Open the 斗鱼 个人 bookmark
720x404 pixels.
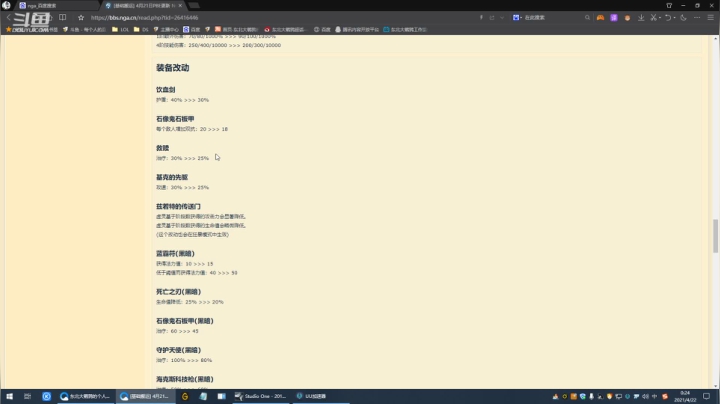[84, 29]
